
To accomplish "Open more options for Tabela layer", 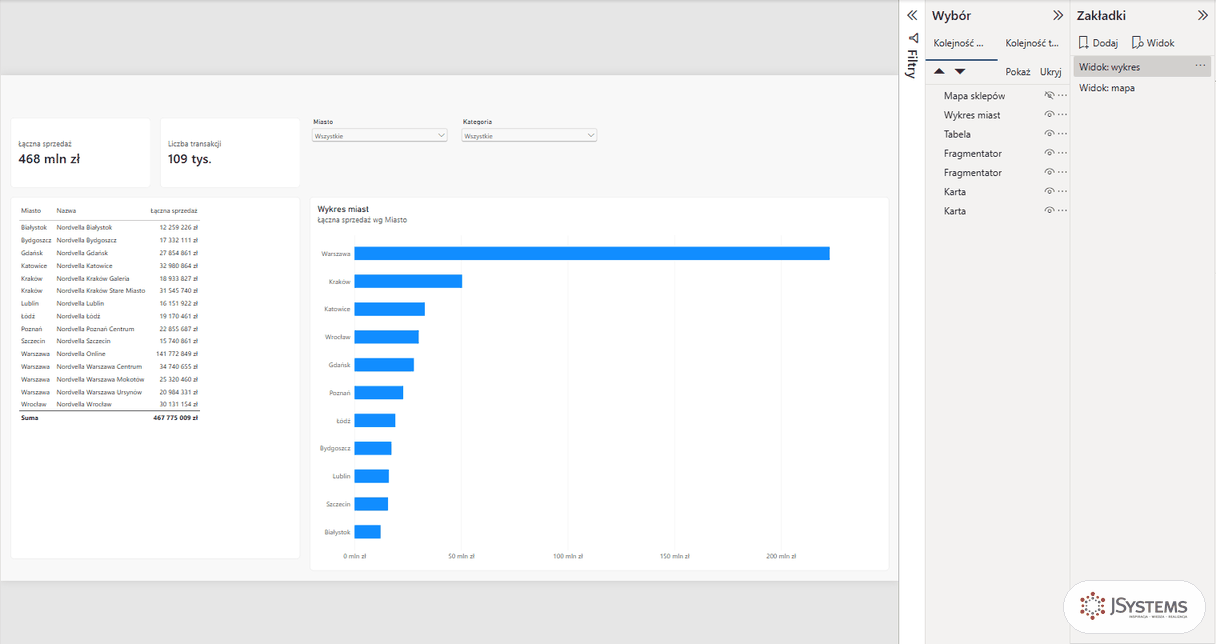I will (x=1063, y=134).
